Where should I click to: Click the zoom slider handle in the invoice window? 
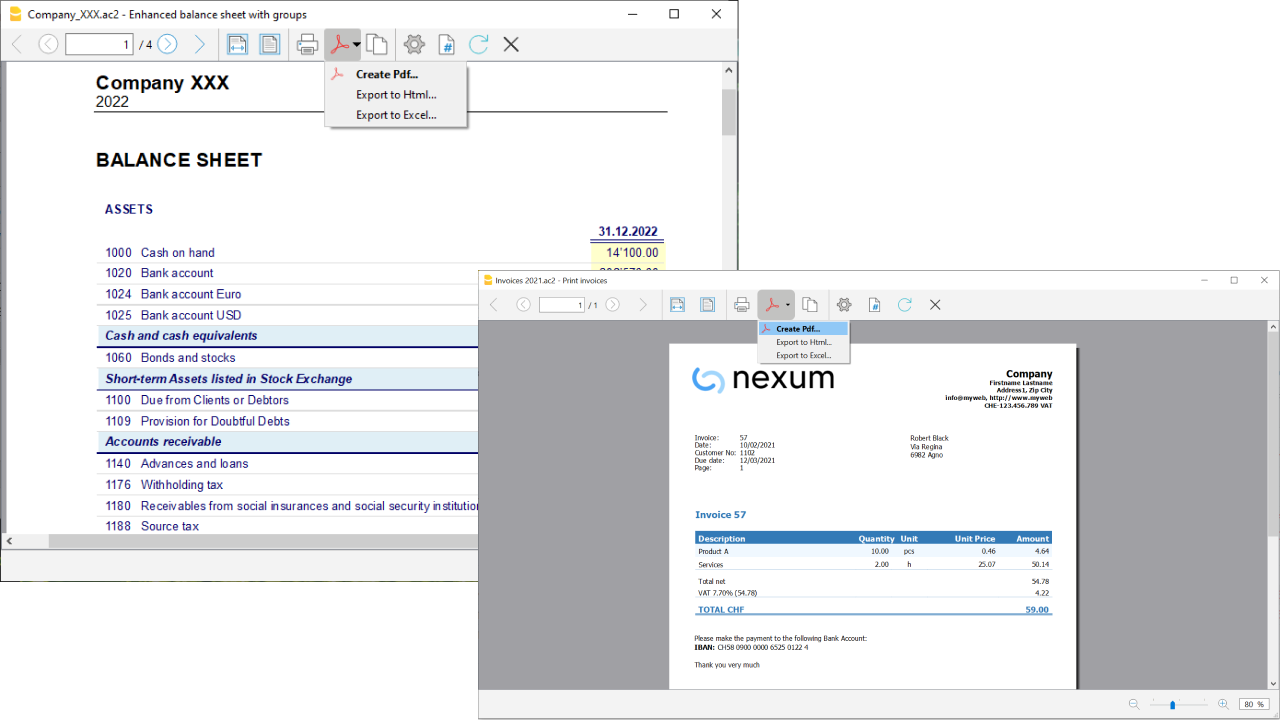point(1173,704)
